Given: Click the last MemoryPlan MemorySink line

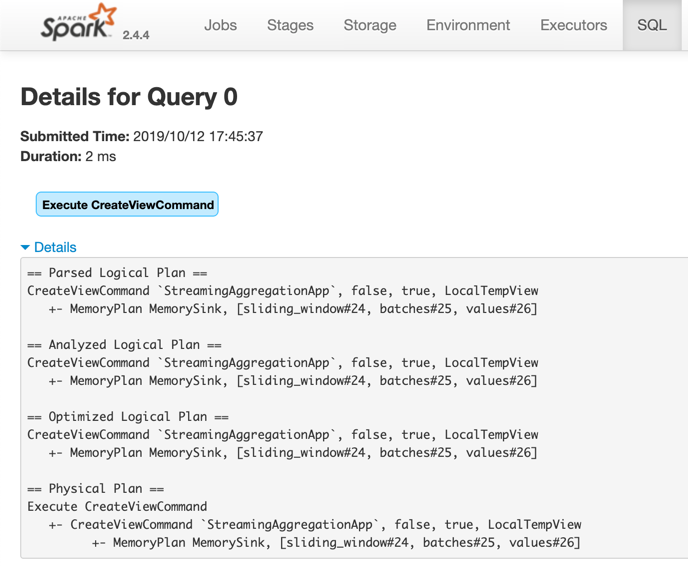Looking at the screenshot, I should point(345,543).
